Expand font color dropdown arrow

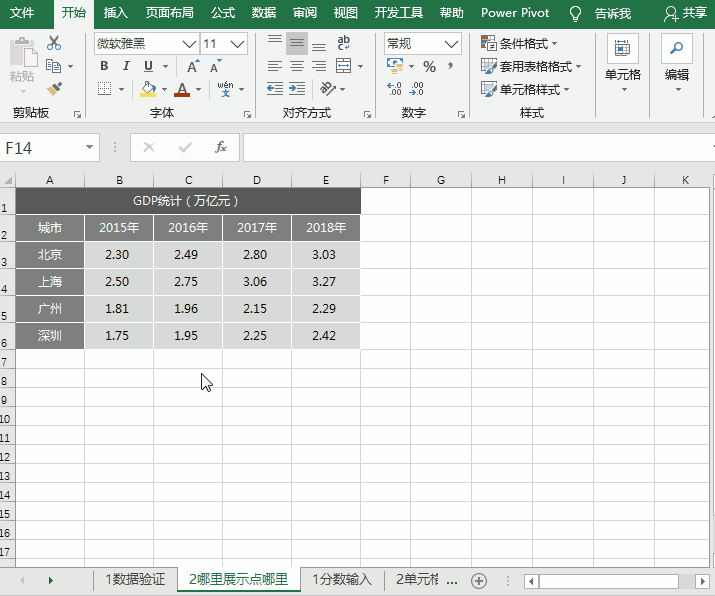pyautogui.click(x=198, y=89)
